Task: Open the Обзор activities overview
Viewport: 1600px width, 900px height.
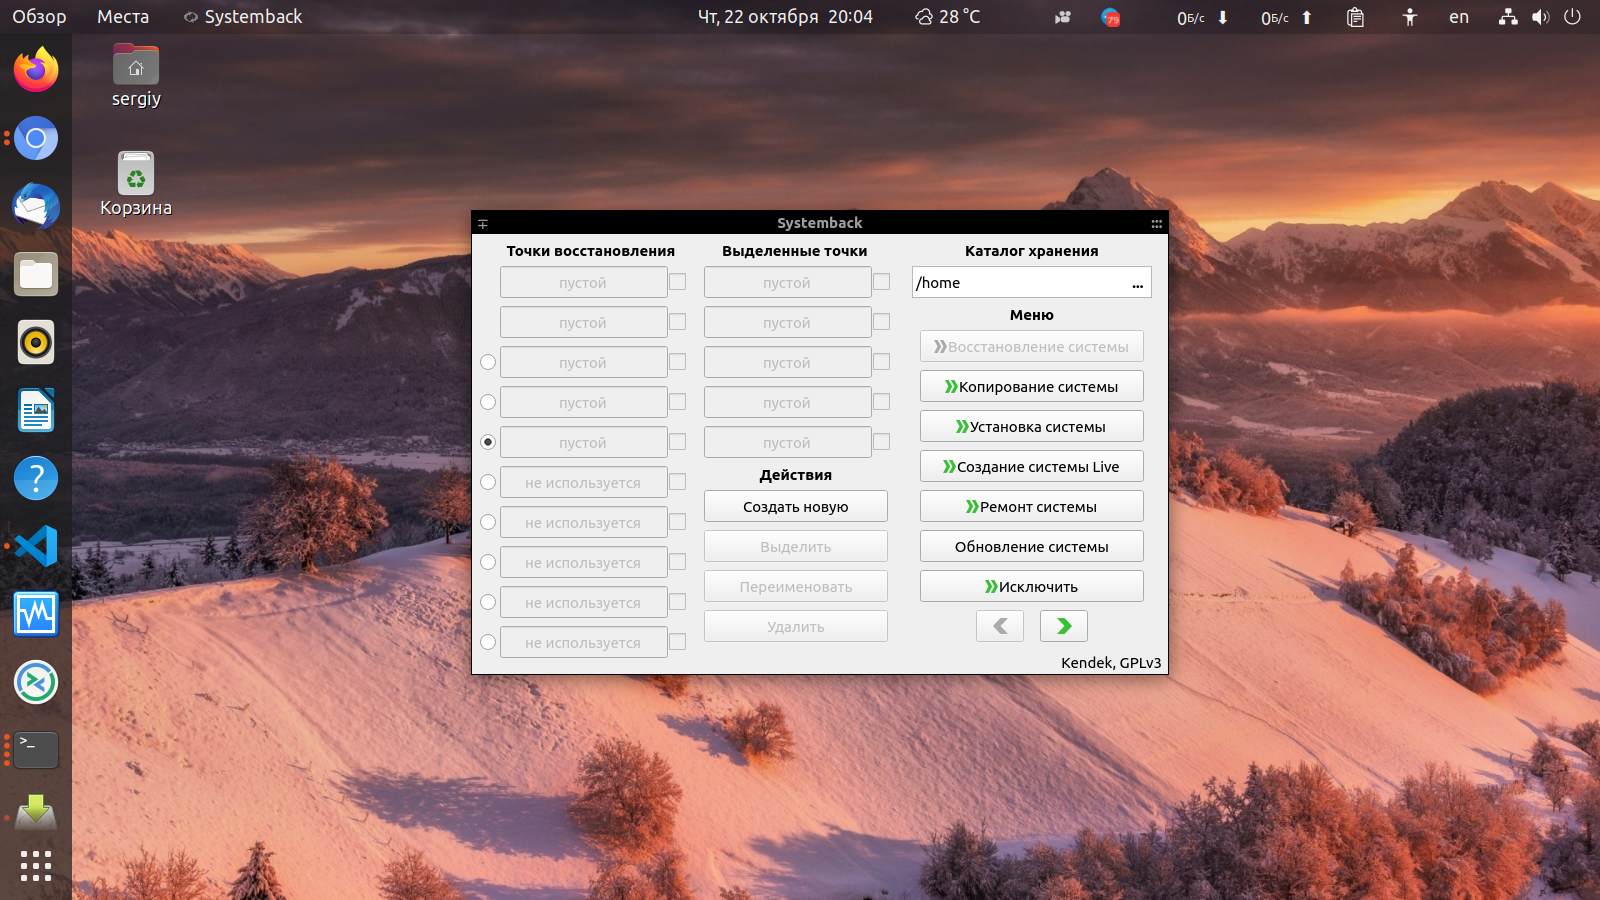Action: (39, 17)
